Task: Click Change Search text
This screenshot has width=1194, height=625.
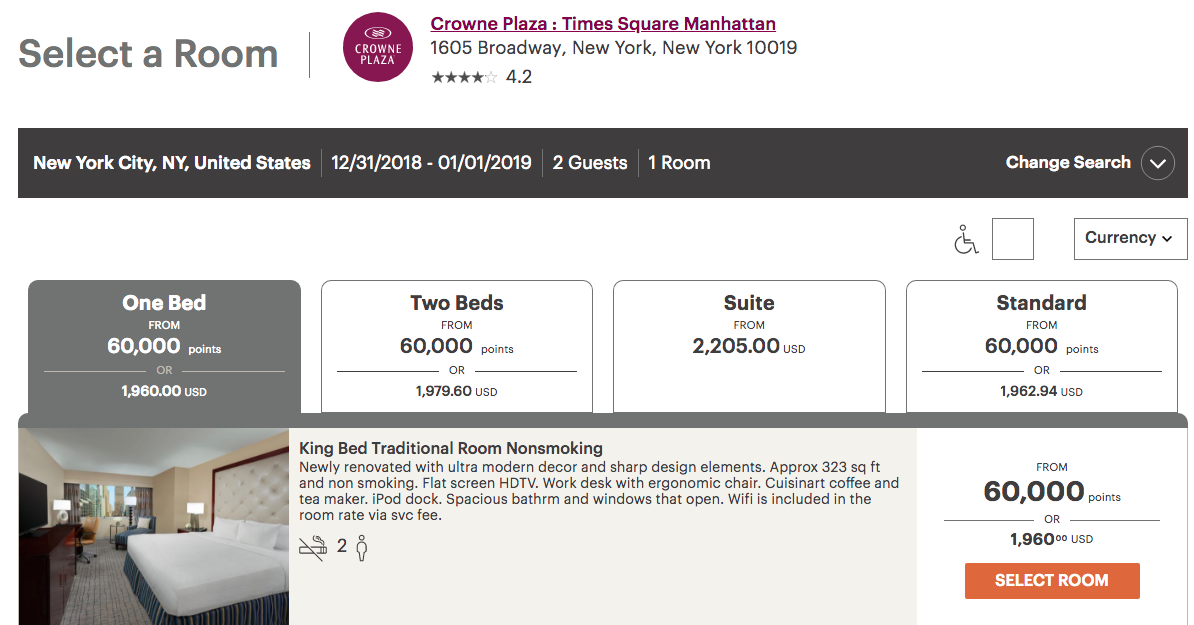Action: [x=1067, y=163]
